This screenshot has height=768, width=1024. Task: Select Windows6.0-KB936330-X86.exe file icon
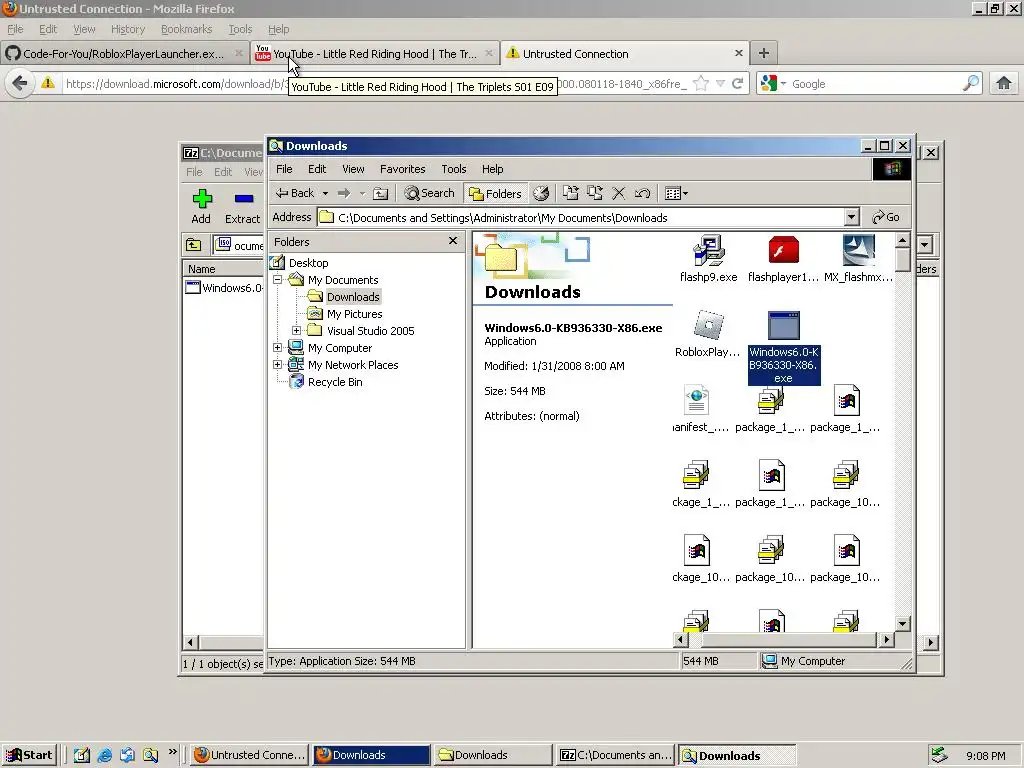(783, 347)
